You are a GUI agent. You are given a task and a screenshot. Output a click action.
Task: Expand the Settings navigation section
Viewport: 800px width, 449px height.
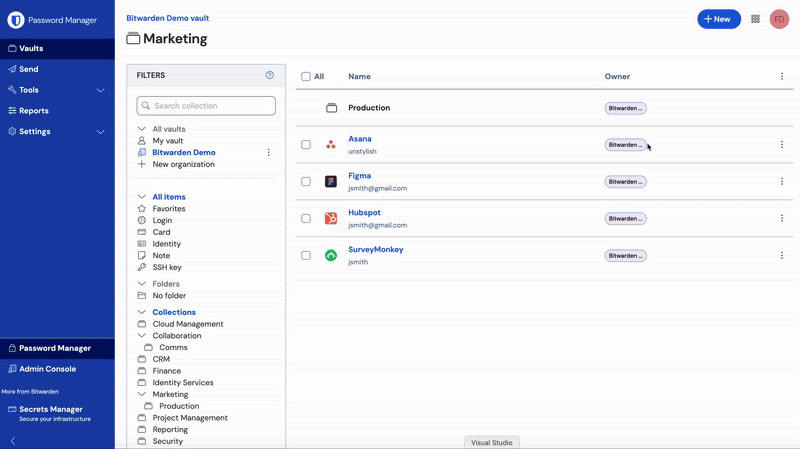click(100, 132)
